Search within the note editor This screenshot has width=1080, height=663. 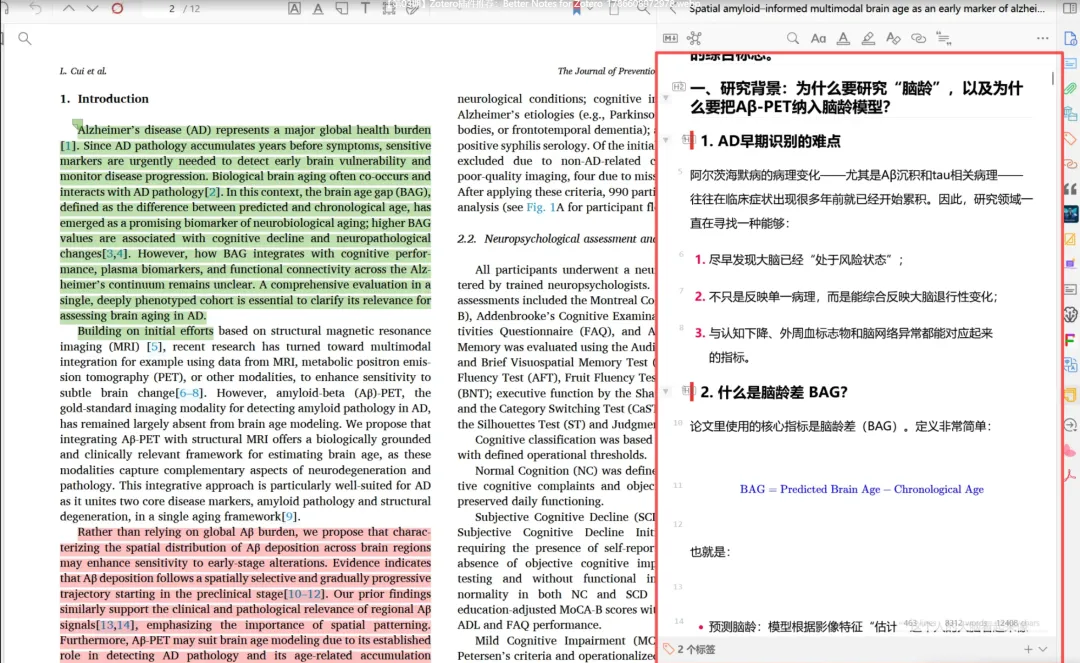(x=793, y=39)
